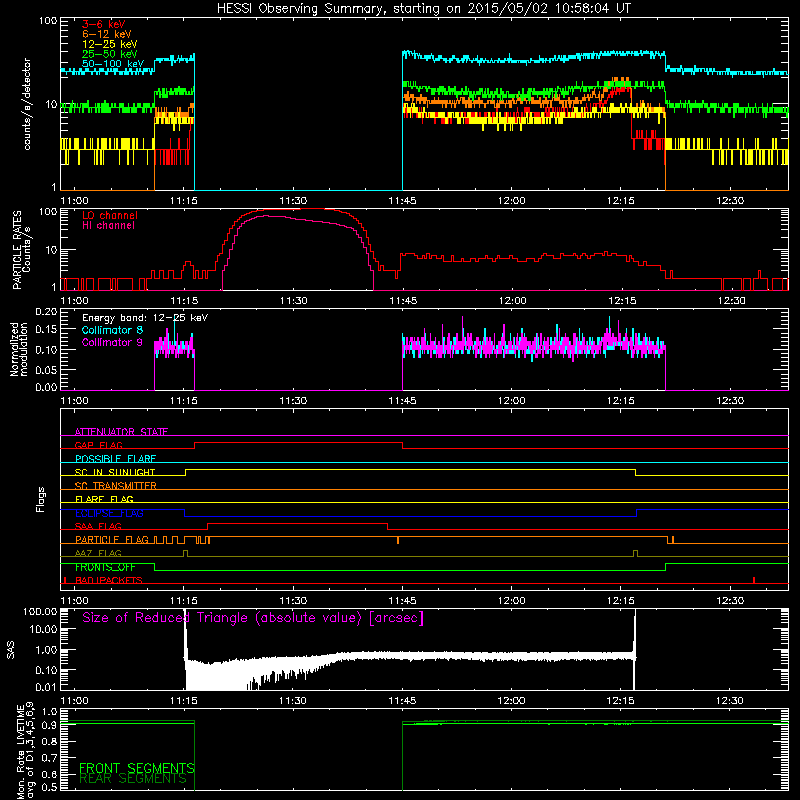Select the 3-6 keV legend label

pos(104,24)
